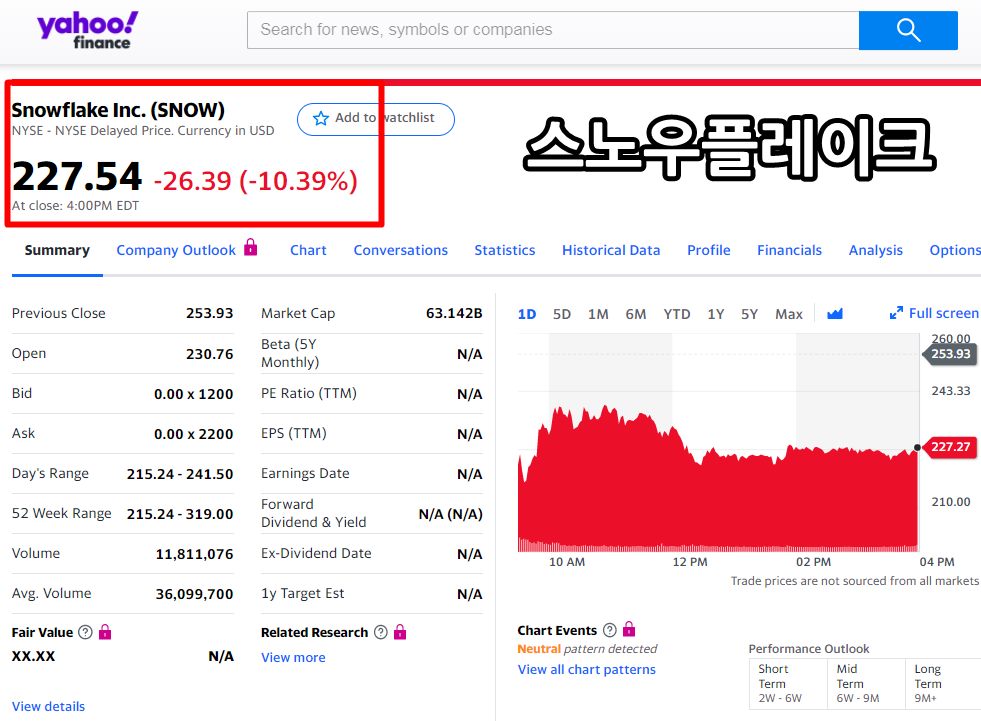Click the lock icon next to Fair Value
The width and height of the screenshot is (981, 721).
tap(105, 632)
